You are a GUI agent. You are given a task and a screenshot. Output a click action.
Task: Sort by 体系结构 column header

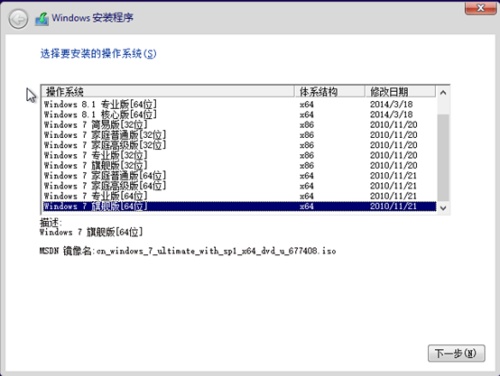(329, 92)
